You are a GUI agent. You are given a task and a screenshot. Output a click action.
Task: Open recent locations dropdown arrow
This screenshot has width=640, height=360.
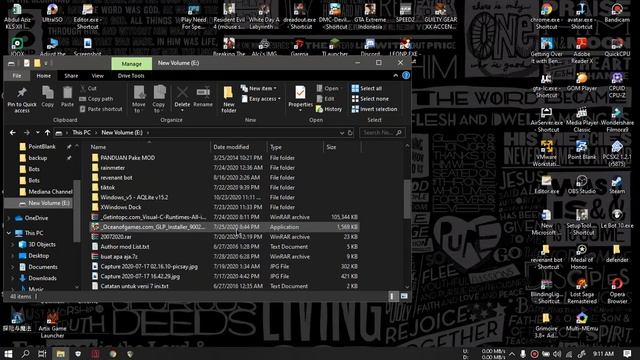[x=38, y=133]
